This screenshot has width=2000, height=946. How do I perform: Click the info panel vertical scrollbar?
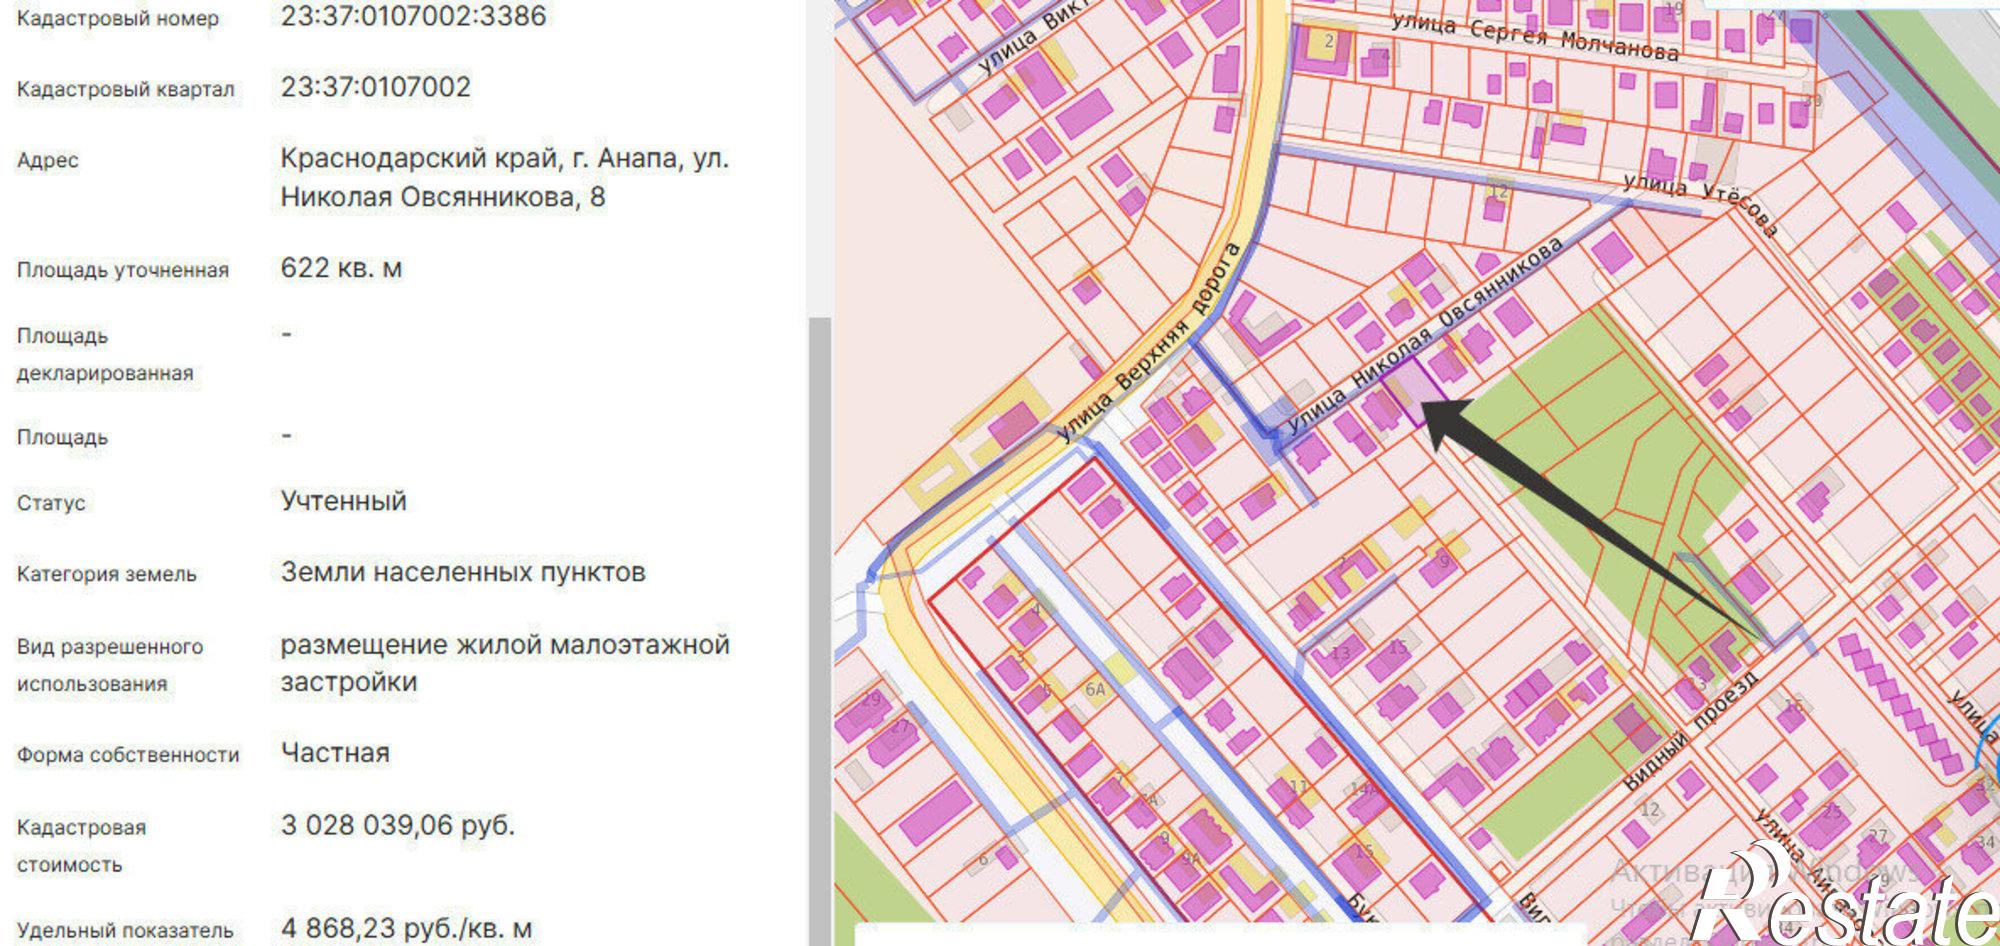pos(819,630)
